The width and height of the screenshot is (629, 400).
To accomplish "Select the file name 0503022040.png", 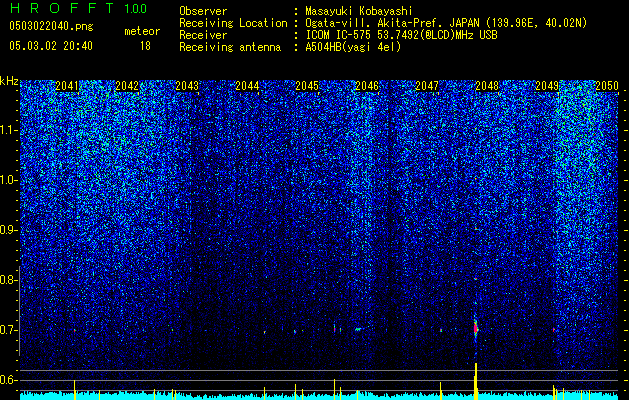I will tap(51, 26).
